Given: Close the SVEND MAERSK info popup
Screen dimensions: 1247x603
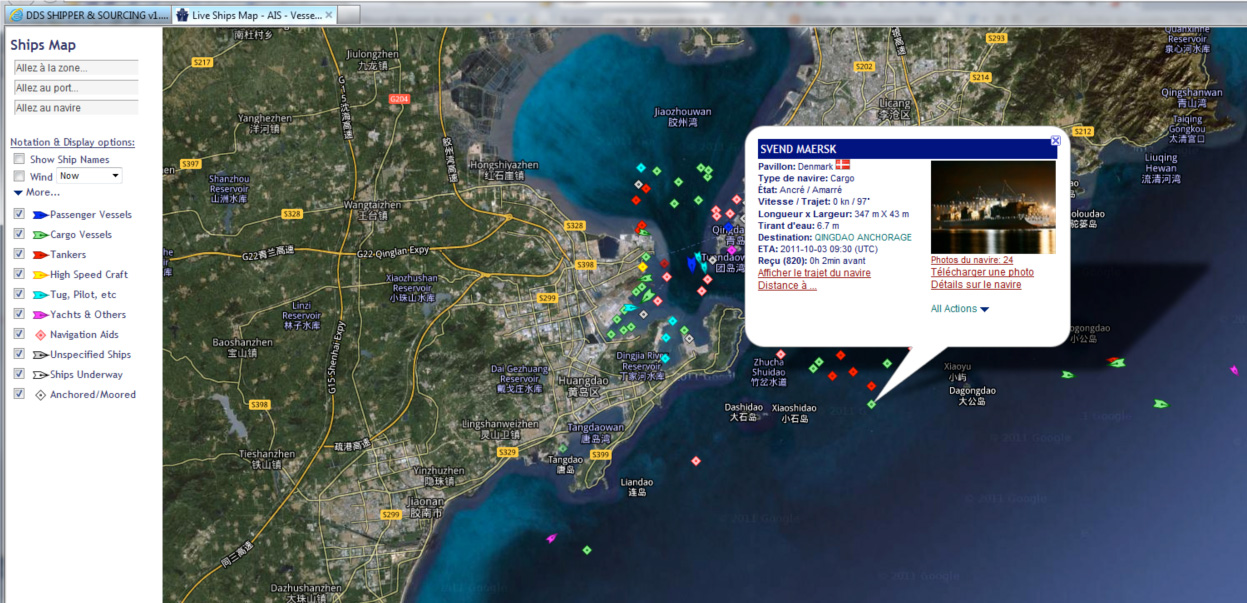Looking at the screenshot, I should pos(1055,141).
